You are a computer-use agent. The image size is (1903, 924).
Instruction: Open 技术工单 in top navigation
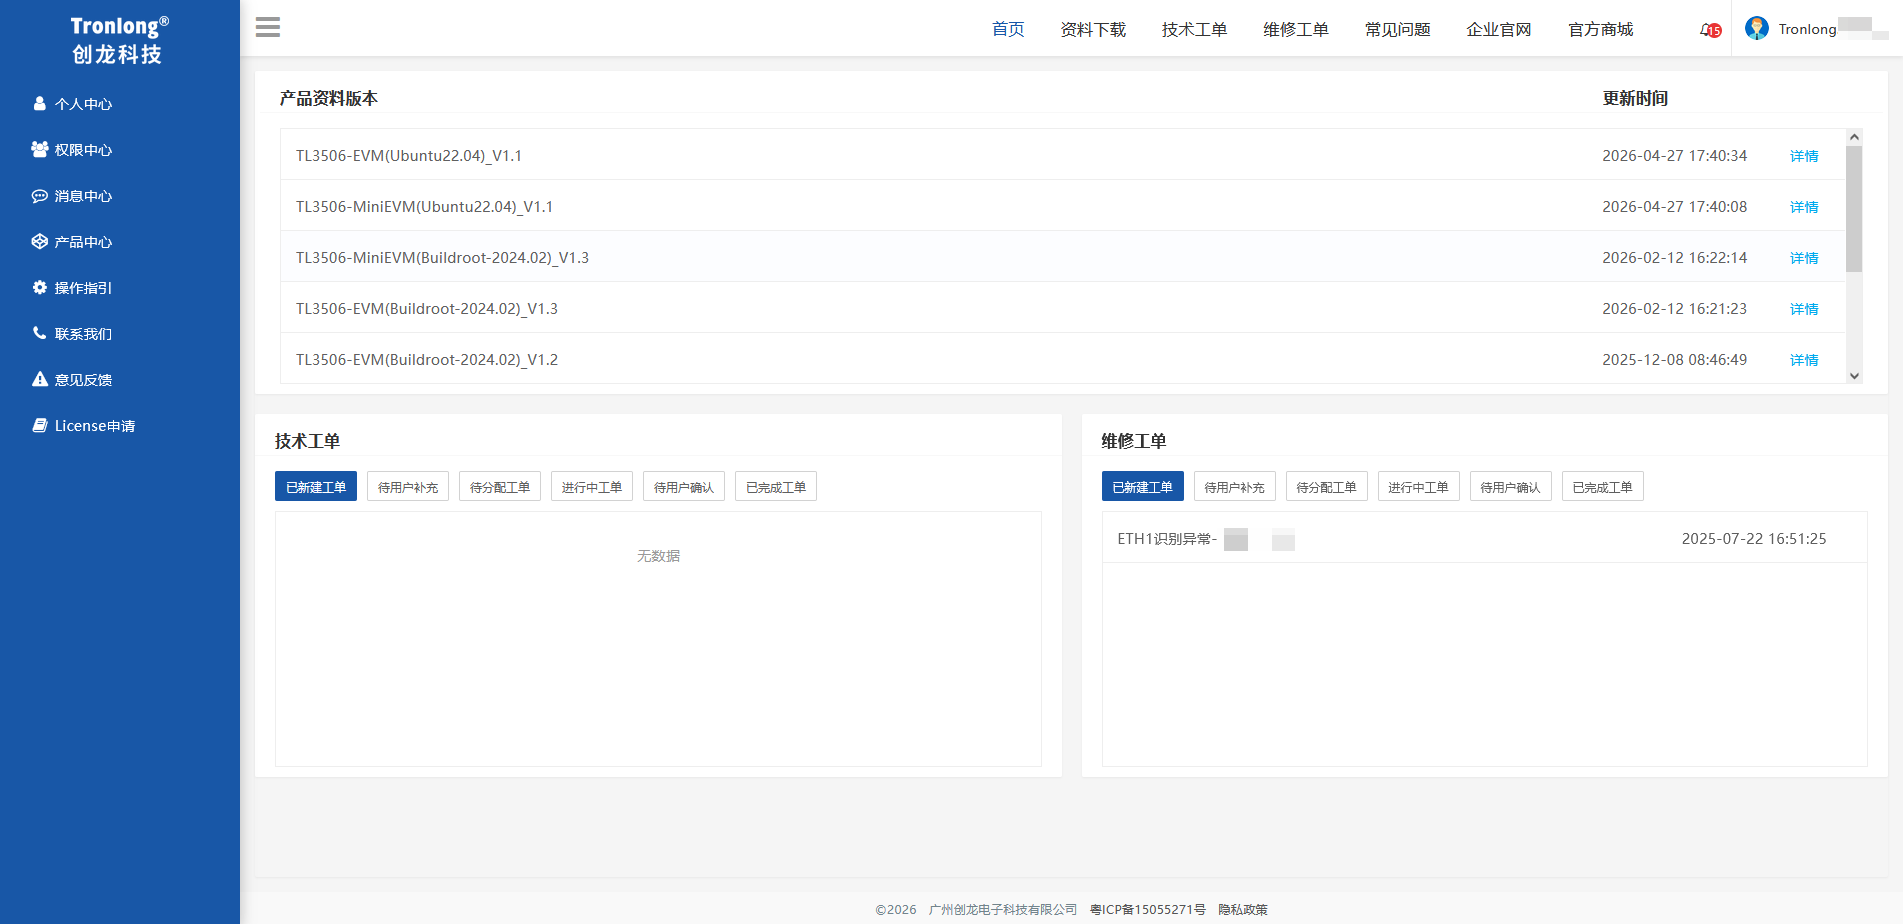tap(1194, 29)
